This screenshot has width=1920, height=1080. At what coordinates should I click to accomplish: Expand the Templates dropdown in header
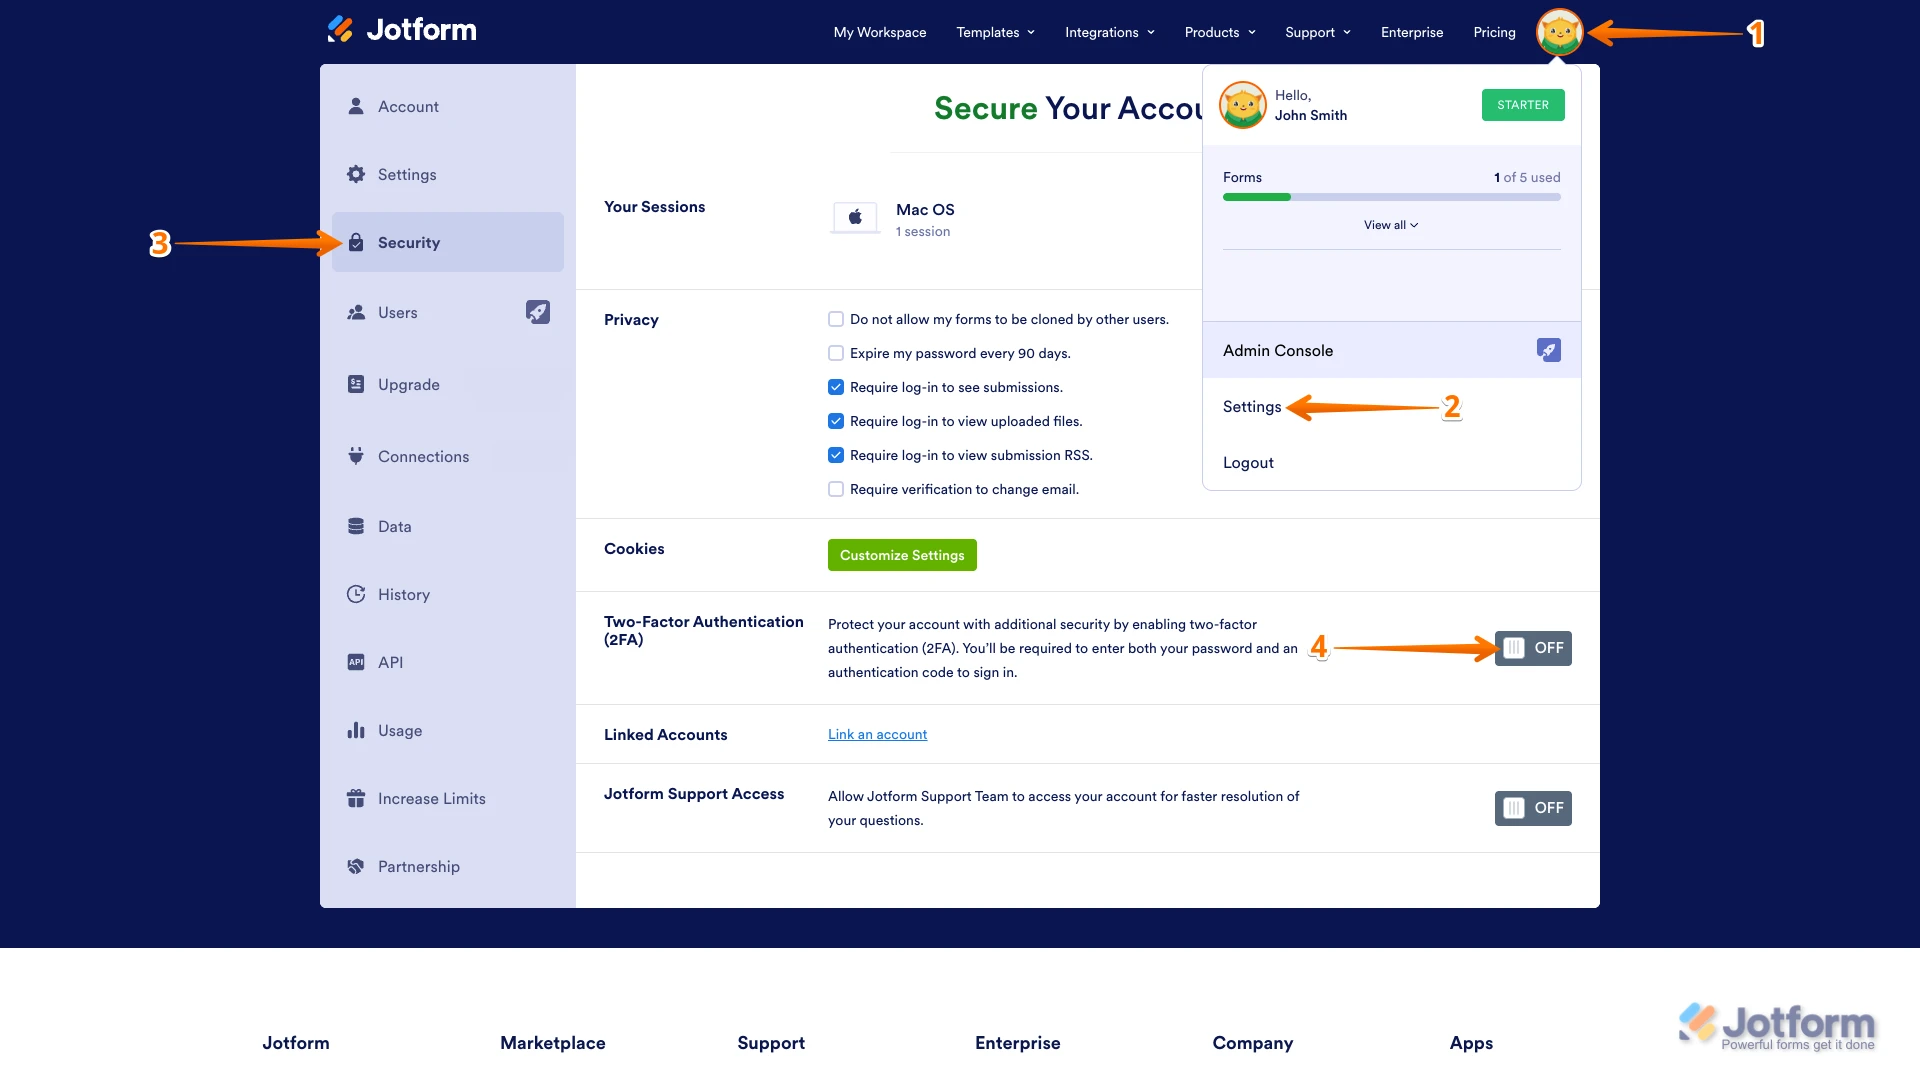(x=995, y=32)
